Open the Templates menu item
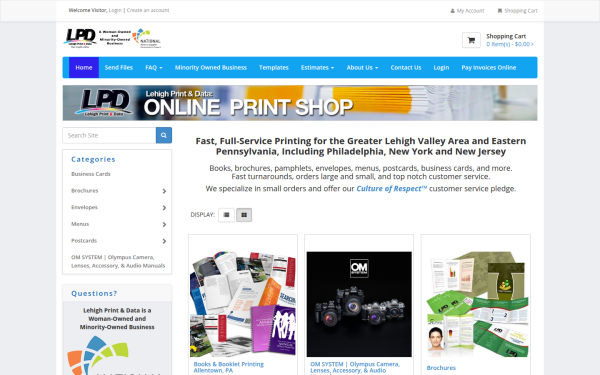600x375 pixels. coord(274,67)
